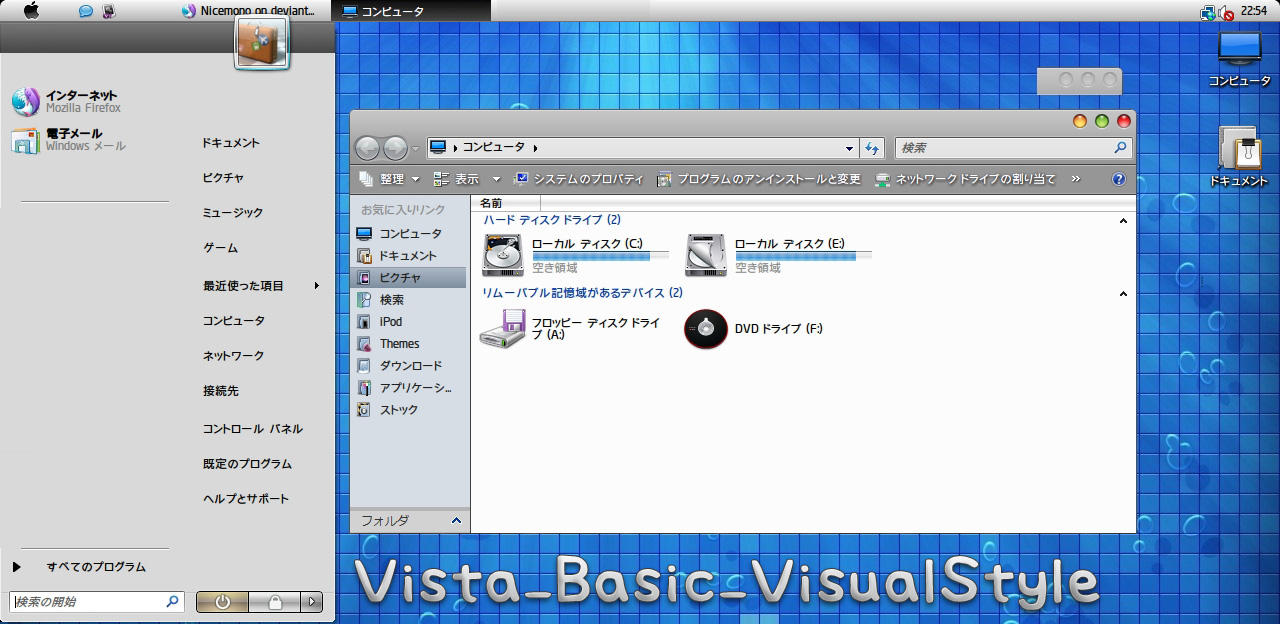This screenshot has height=624, width=1280.
Task: Click the start menu search field
Action: coord(88,602)
